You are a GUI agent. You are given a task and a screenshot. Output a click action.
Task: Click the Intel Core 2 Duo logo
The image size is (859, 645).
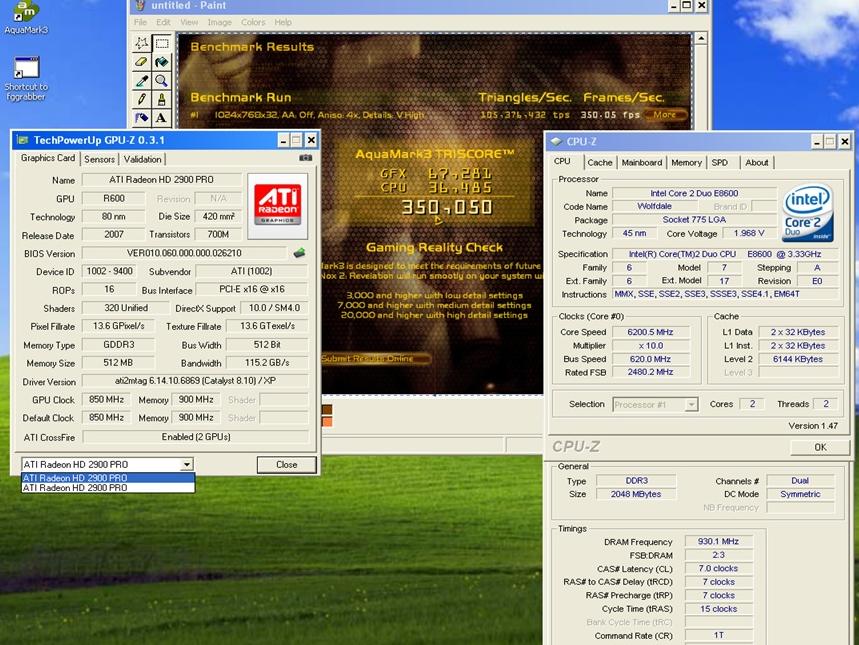(808, 214)
